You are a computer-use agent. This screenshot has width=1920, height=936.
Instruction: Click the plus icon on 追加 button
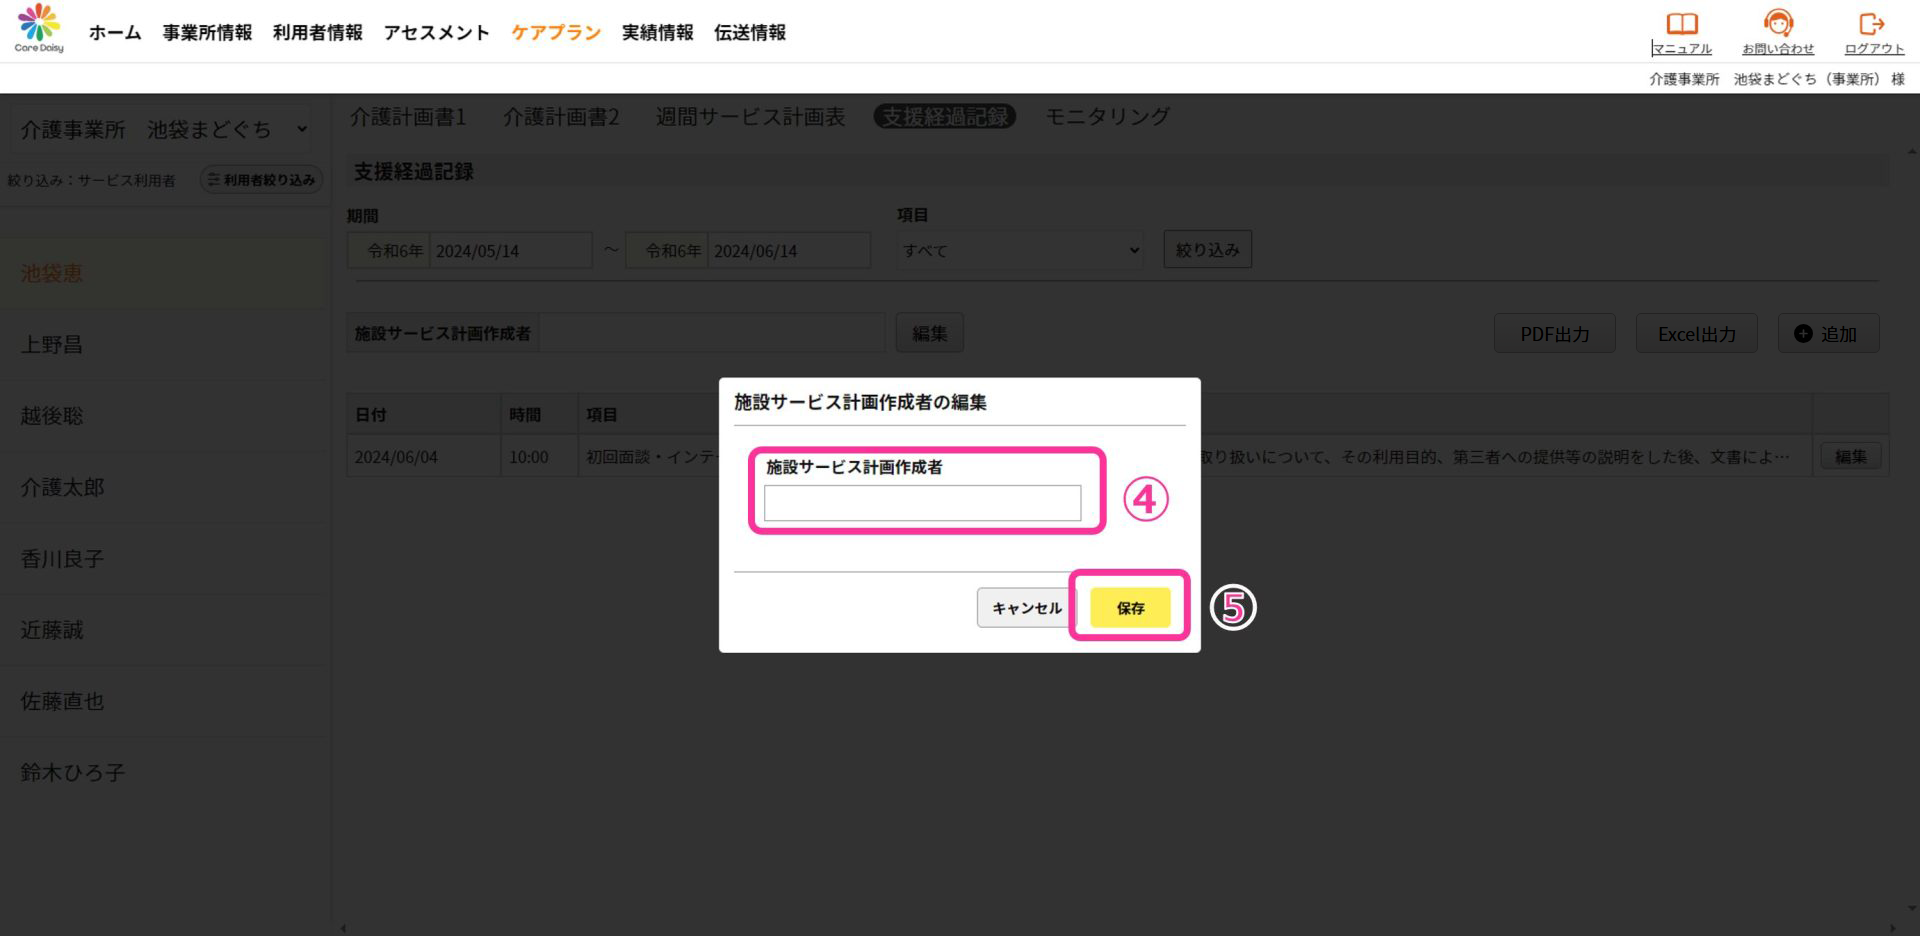1803,334
